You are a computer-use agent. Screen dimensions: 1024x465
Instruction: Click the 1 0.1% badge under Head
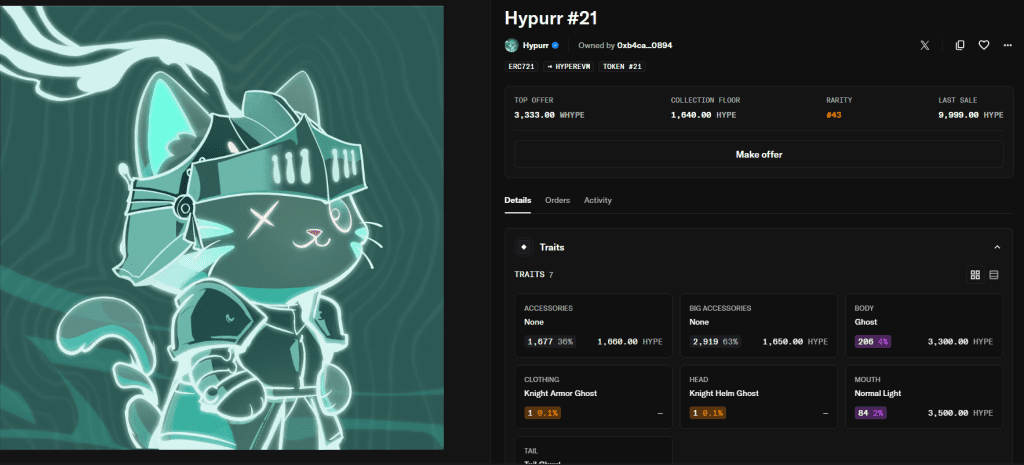707,413
